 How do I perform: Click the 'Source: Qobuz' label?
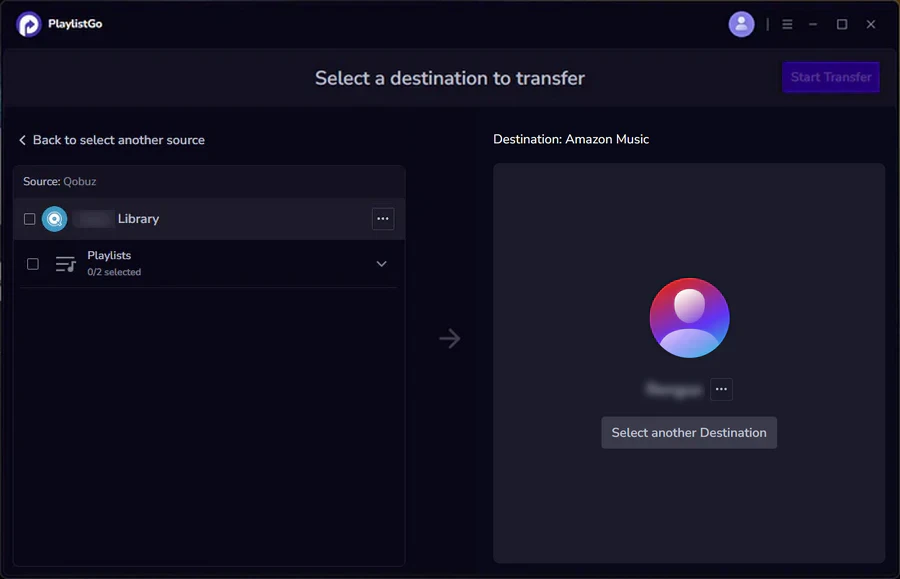click(60, 181)
